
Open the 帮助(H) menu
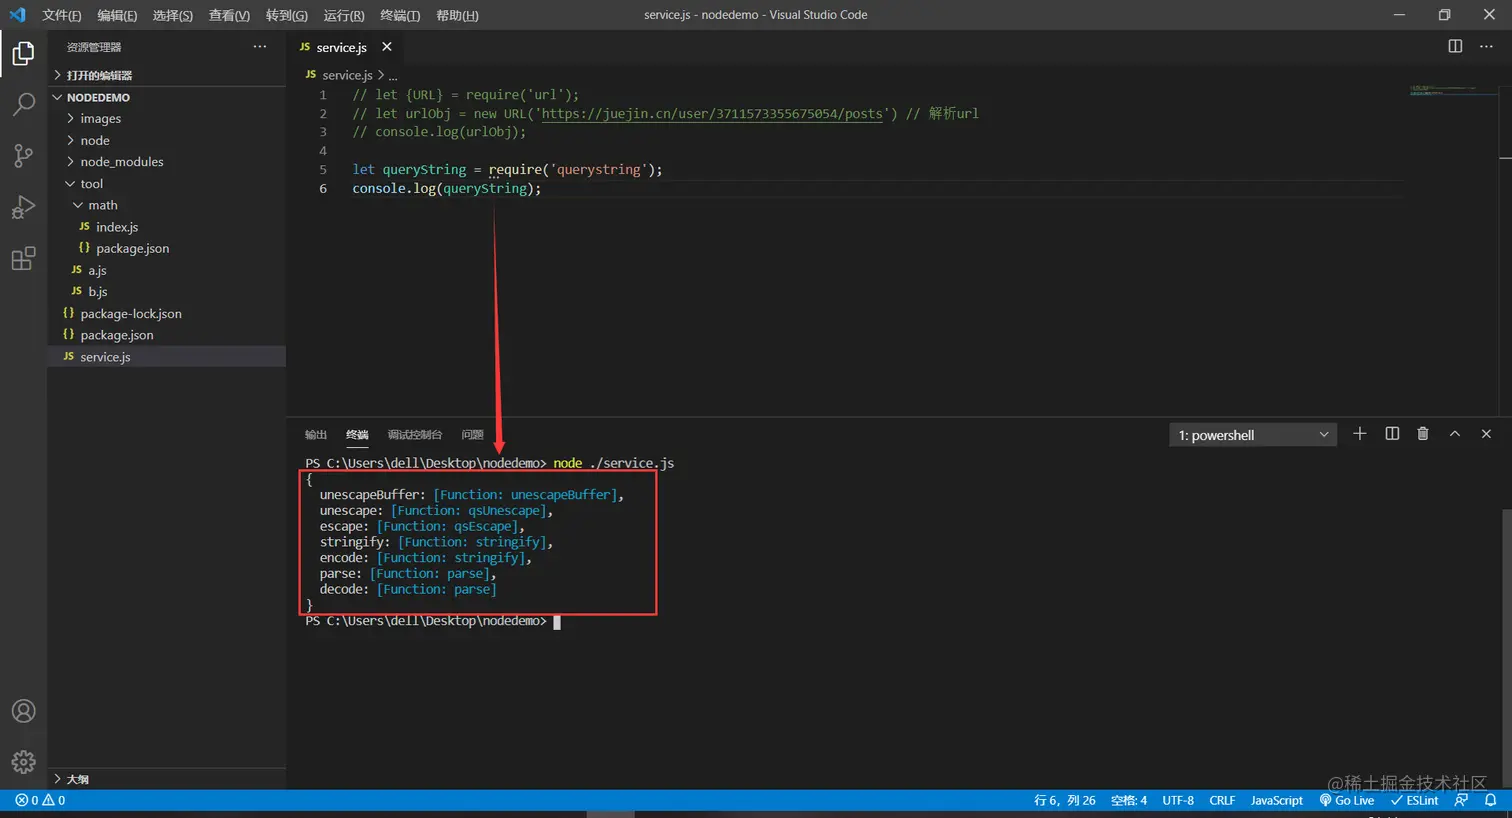(457, 15)
